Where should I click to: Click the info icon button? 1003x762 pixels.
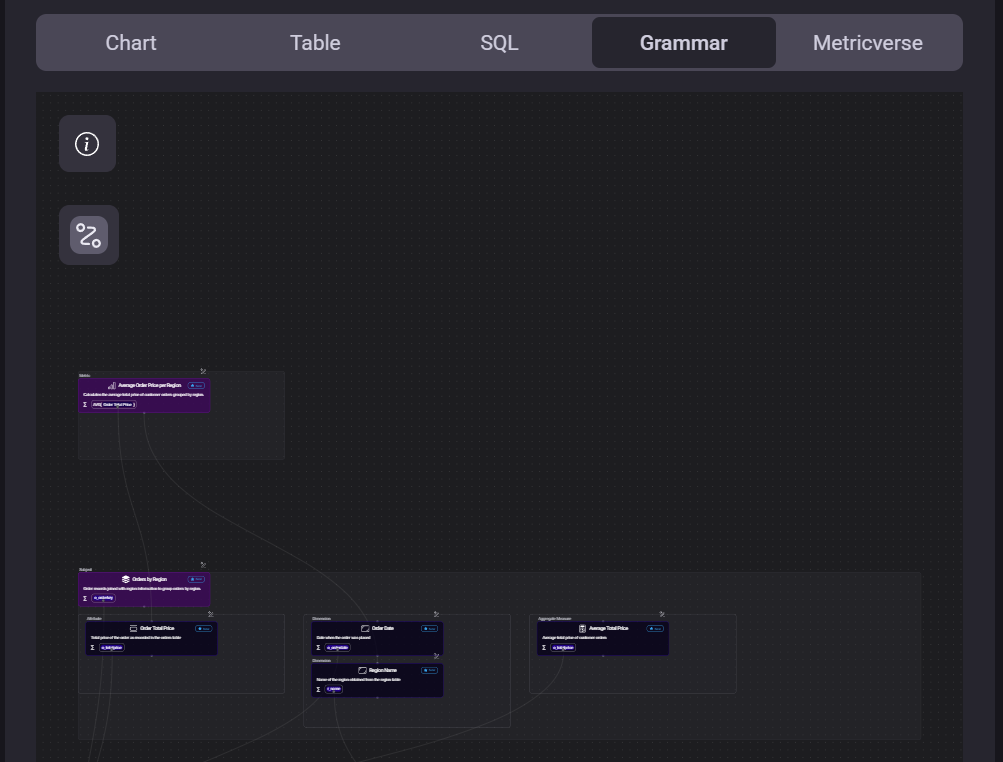[87, 144]
